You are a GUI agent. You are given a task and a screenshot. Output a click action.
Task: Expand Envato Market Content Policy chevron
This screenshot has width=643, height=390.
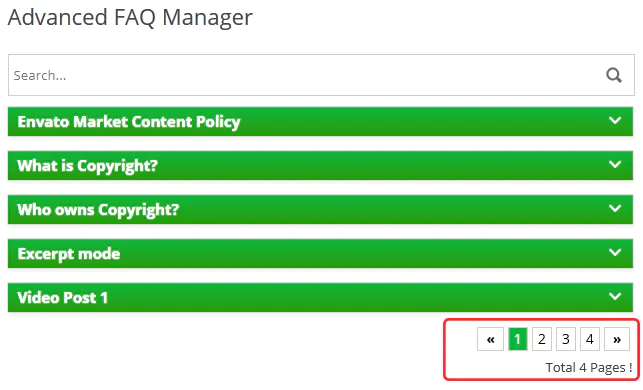tap(615, 121)
